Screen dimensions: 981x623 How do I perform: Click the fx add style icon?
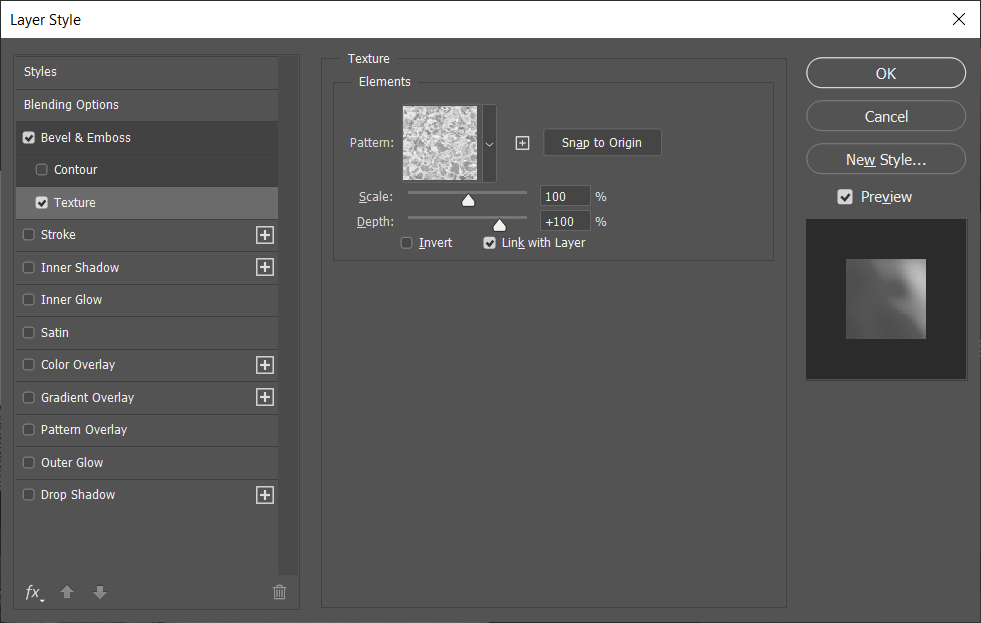[34, 592]
